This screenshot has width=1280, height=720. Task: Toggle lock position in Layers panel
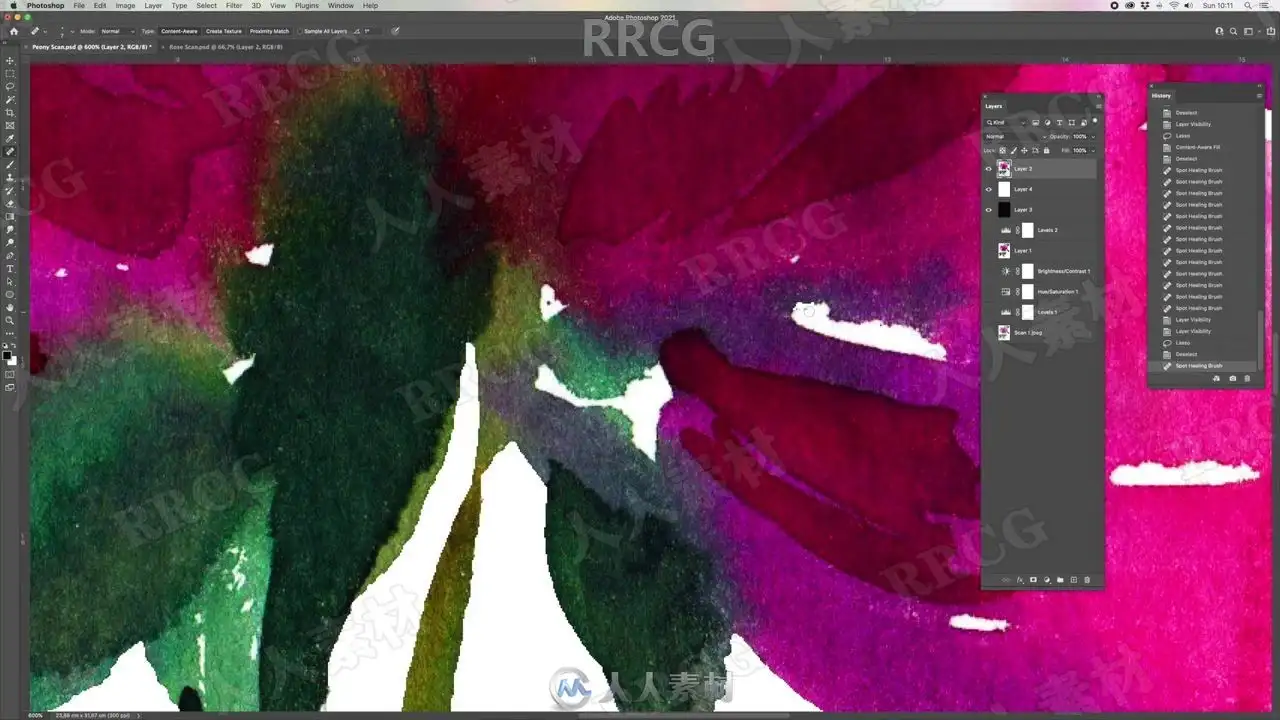pos(1024,150)
